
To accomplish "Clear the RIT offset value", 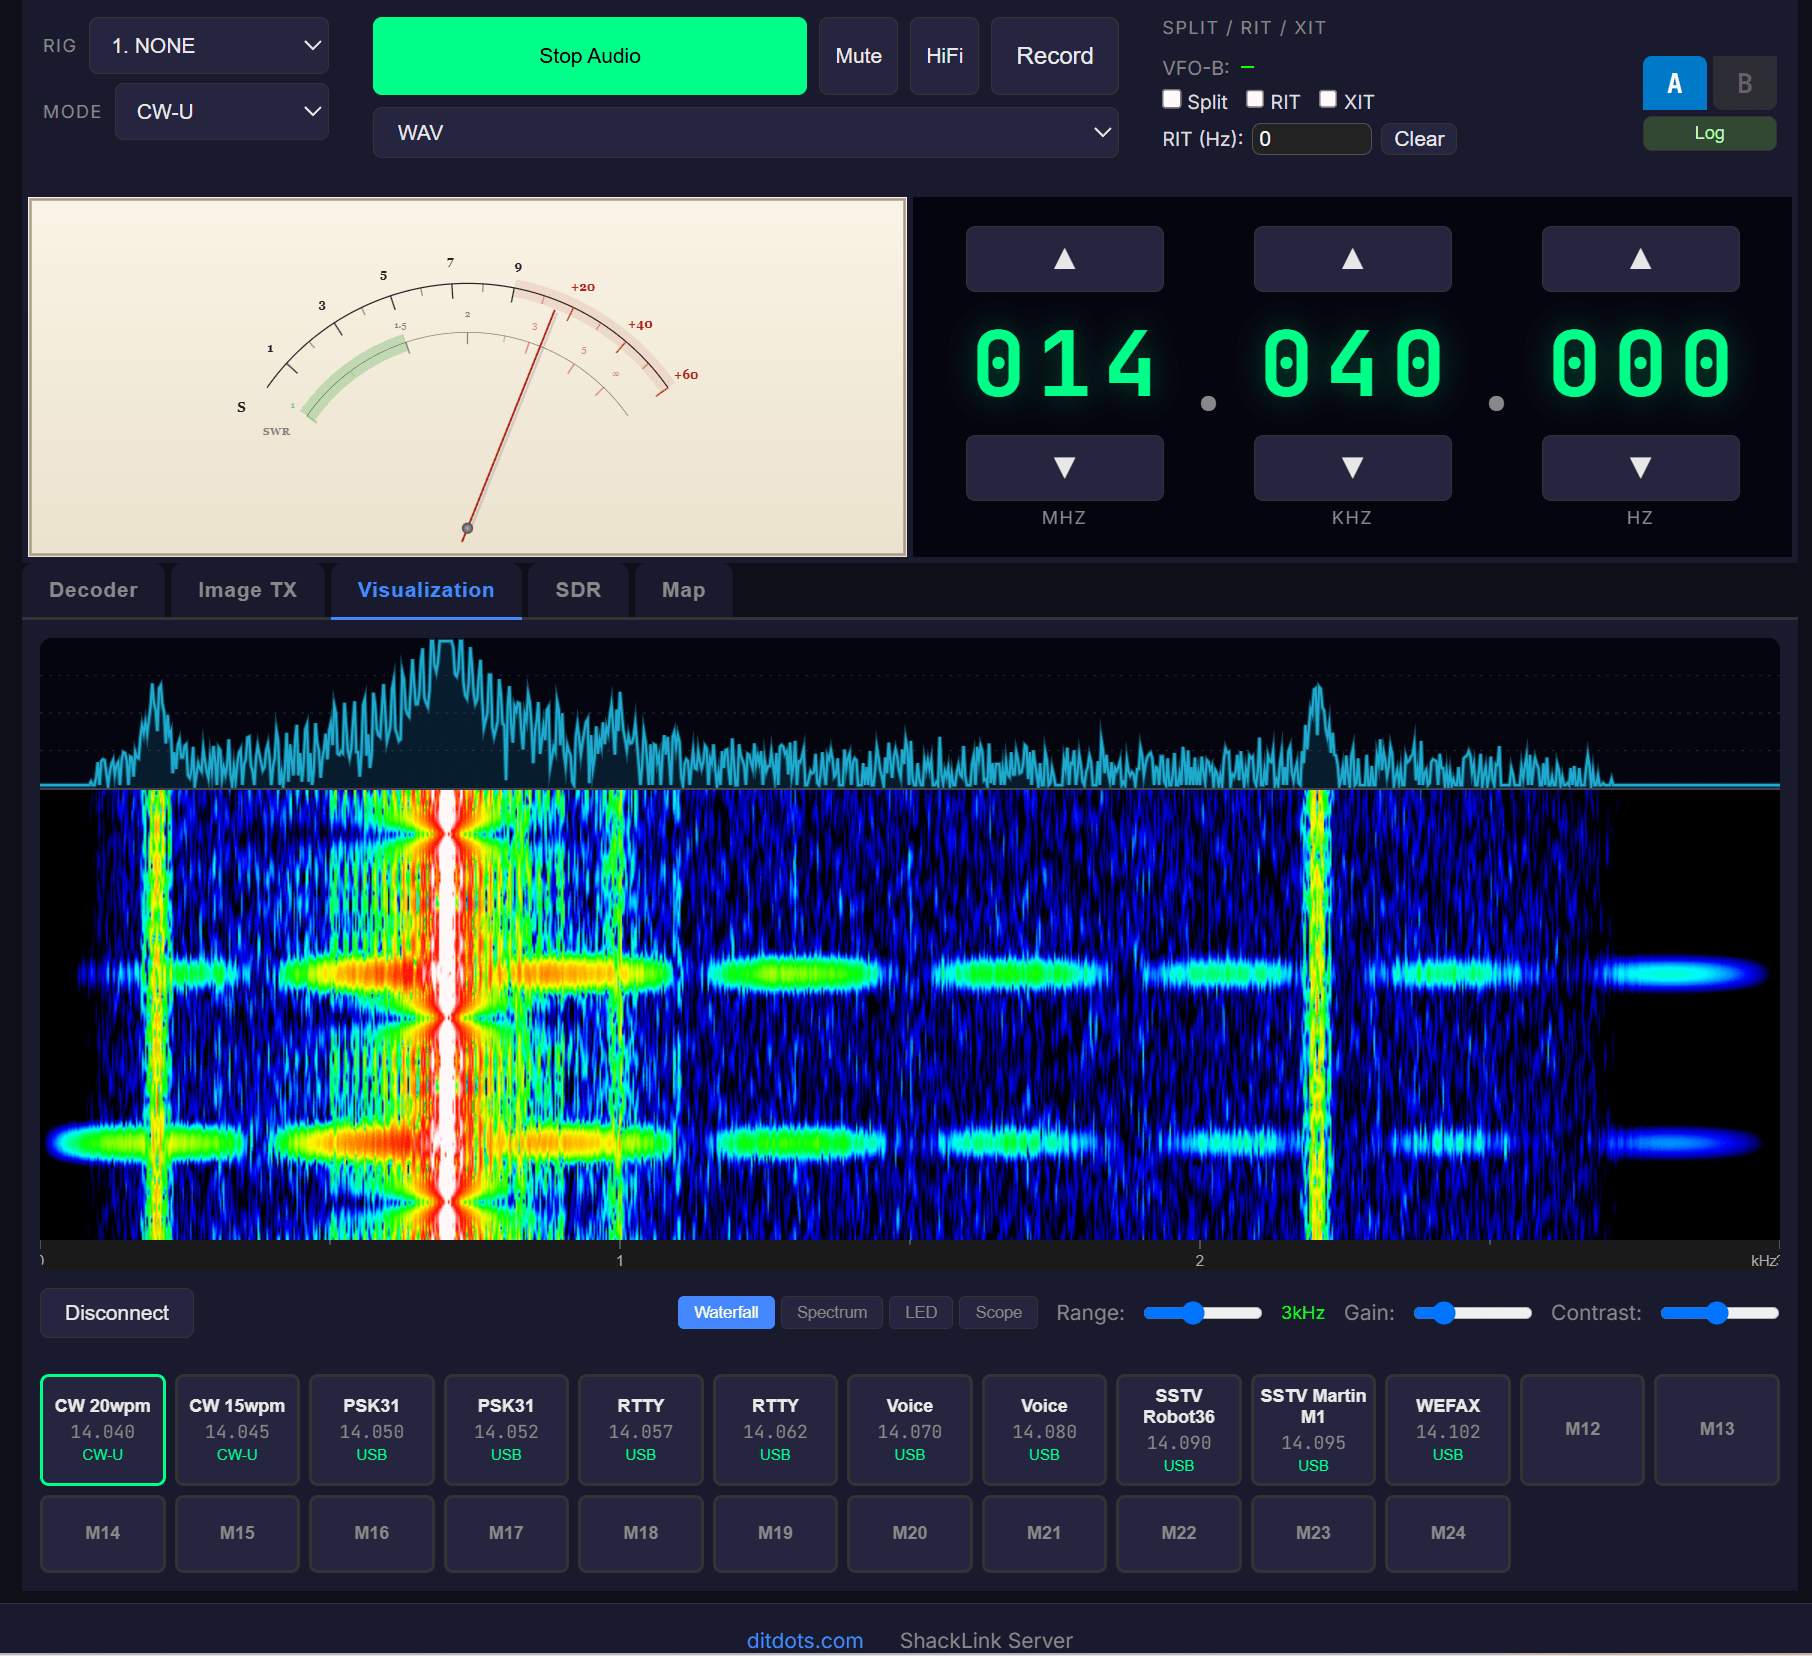I will (x=1418, y=139).
